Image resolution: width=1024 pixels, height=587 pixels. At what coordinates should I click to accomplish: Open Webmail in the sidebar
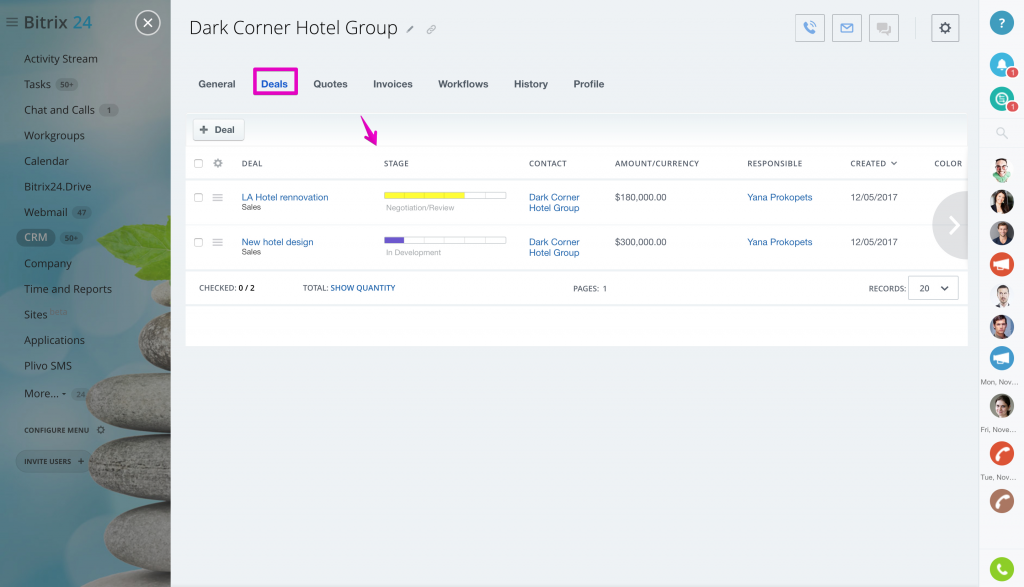(46, 212)
